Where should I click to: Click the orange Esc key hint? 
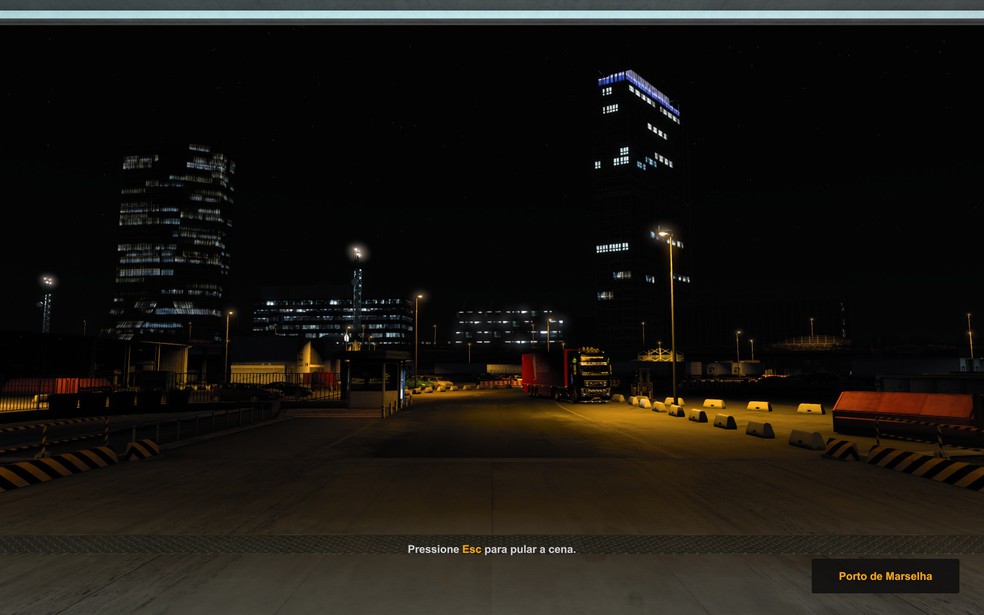(x=471, y=549)
